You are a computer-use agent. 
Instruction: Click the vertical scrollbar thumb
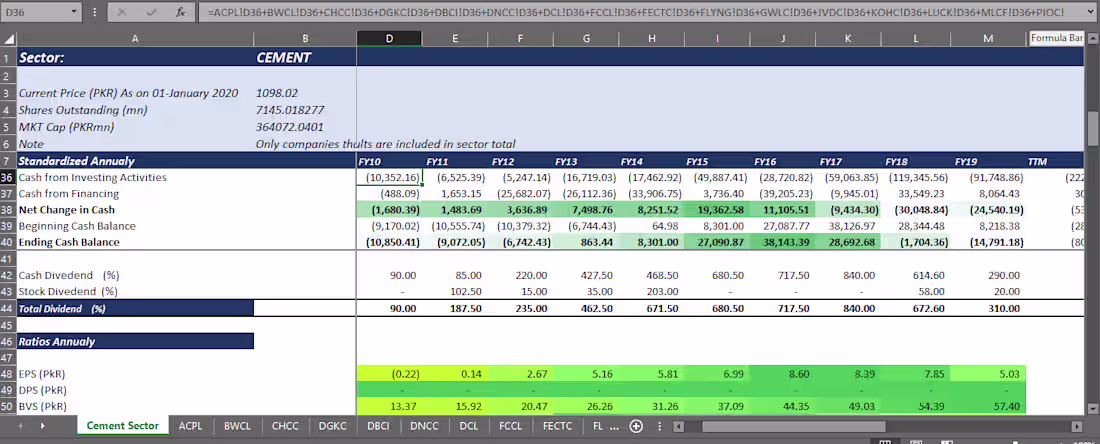coord(1093,127)
